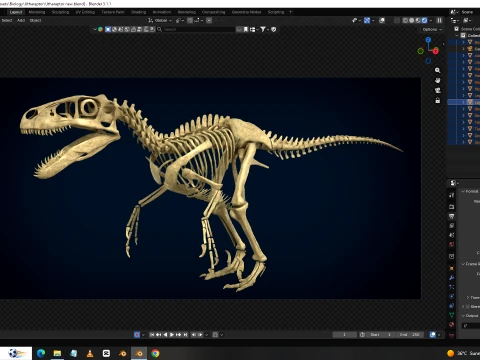Toggle auto keying record button
480x360 pixels.
(137, 335)
